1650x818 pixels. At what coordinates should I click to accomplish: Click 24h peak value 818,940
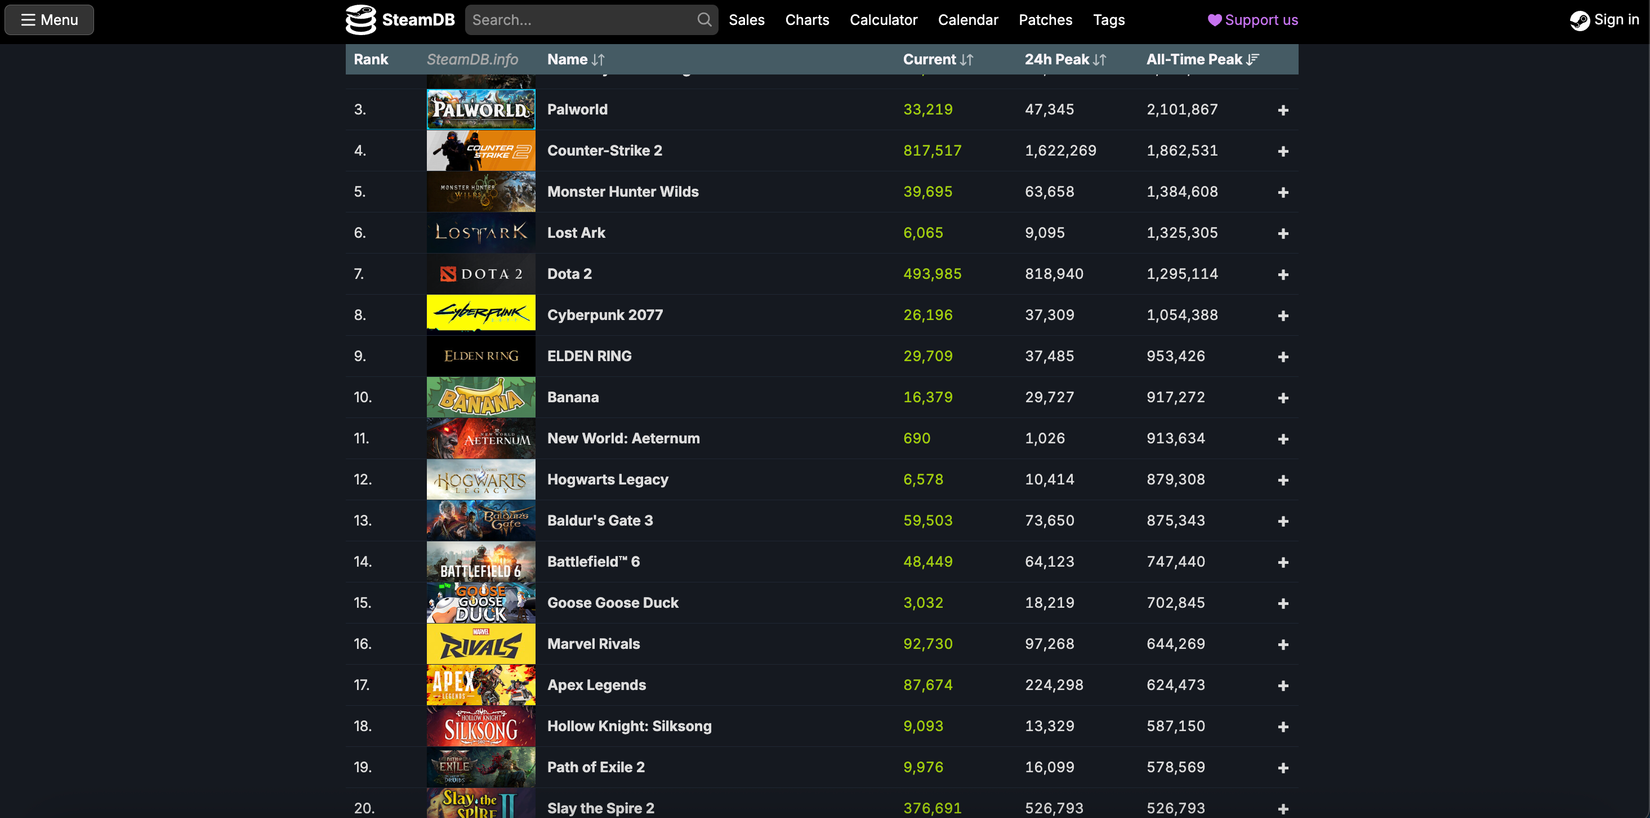(x=1054, y=273)
